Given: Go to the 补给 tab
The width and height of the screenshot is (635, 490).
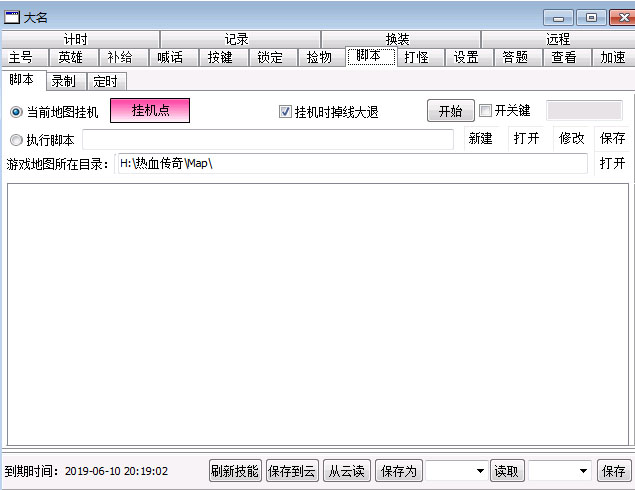Looking at the screenshot, I should [124, 57].
